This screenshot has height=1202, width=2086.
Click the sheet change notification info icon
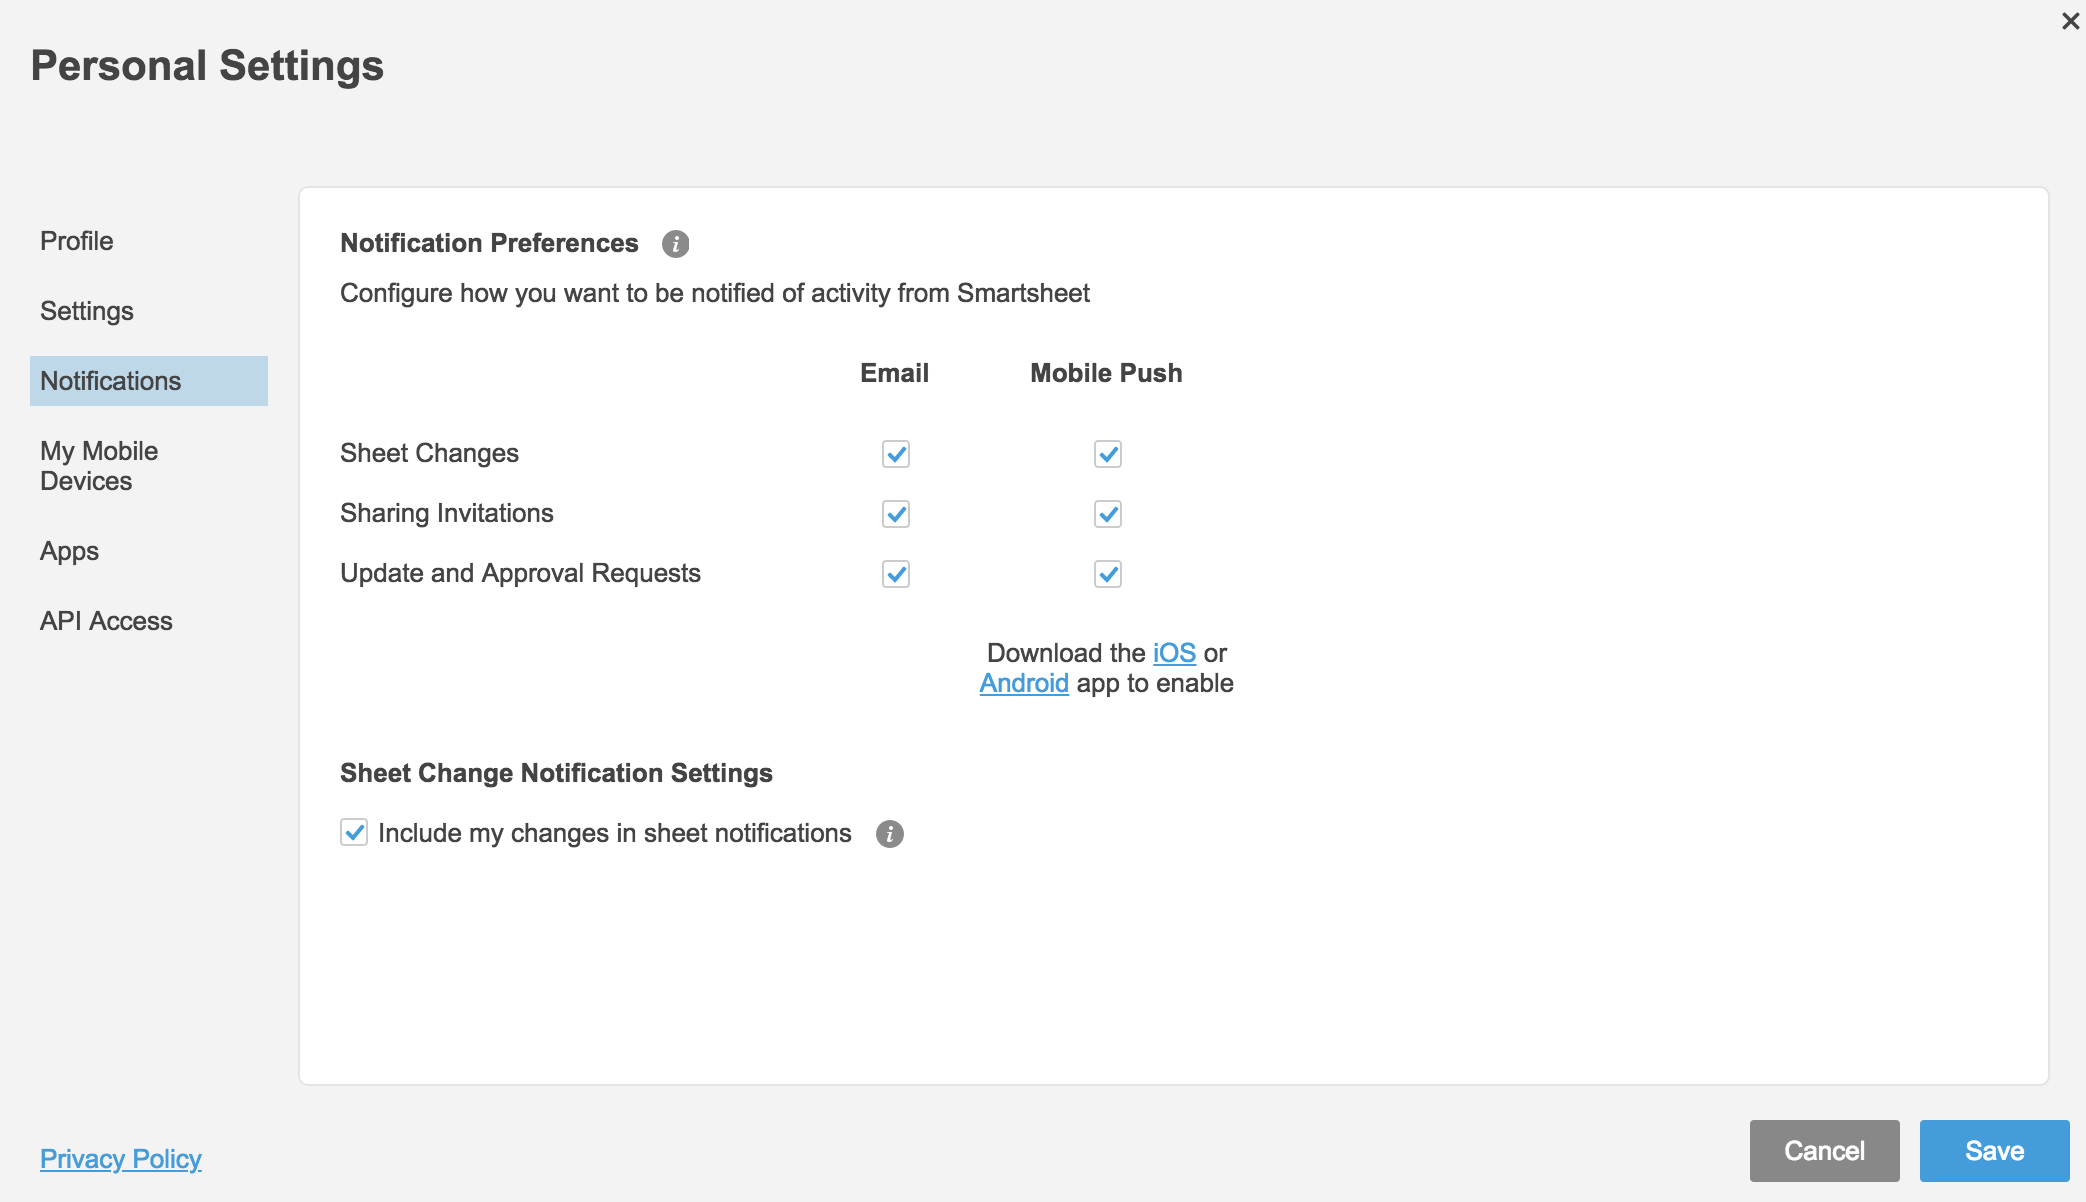coord(890,832)
